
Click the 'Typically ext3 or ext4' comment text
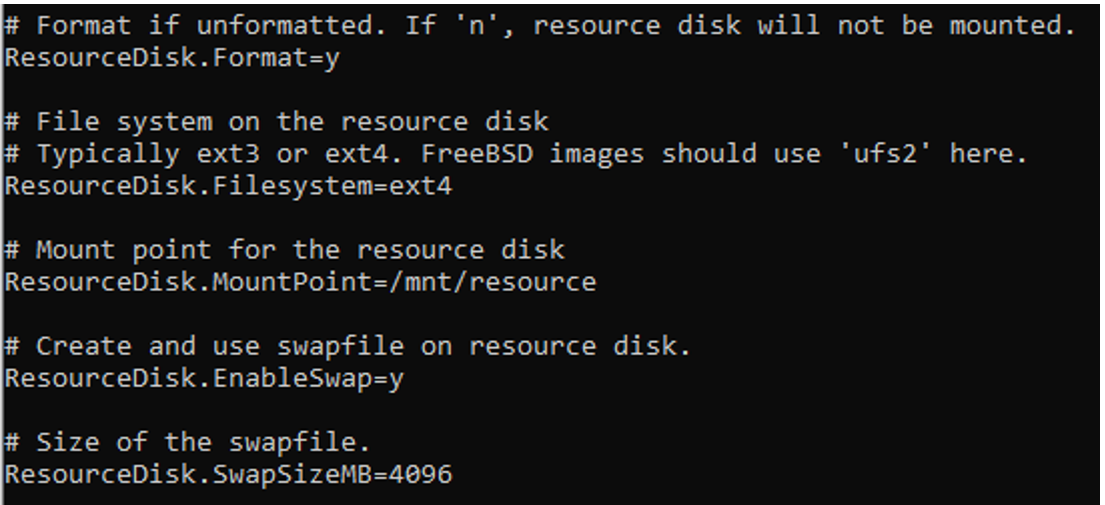point(212,154)
